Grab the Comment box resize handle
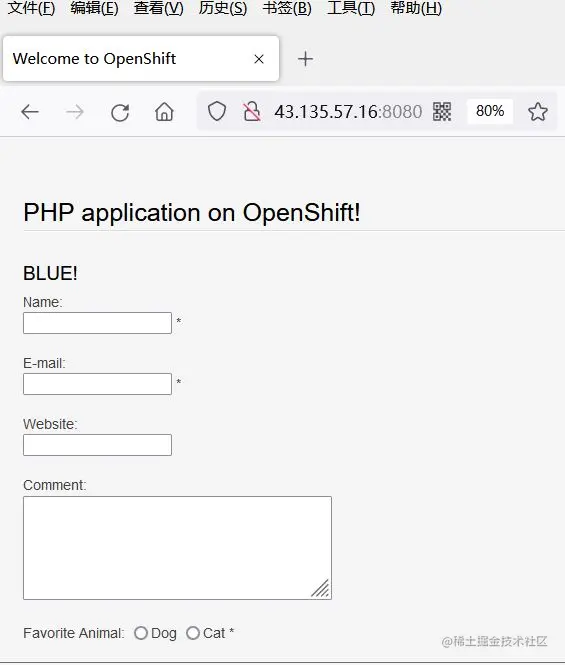The width and height of the screenshot is (565, 665). (x=321, y=589)
